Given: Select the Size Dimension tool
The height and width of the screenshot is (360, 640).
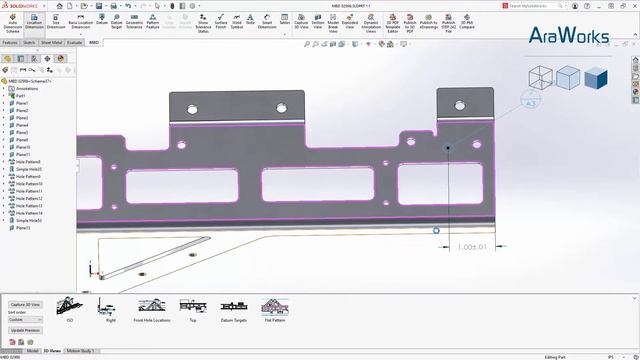Looking at the screenshot, I should point(56,22).
